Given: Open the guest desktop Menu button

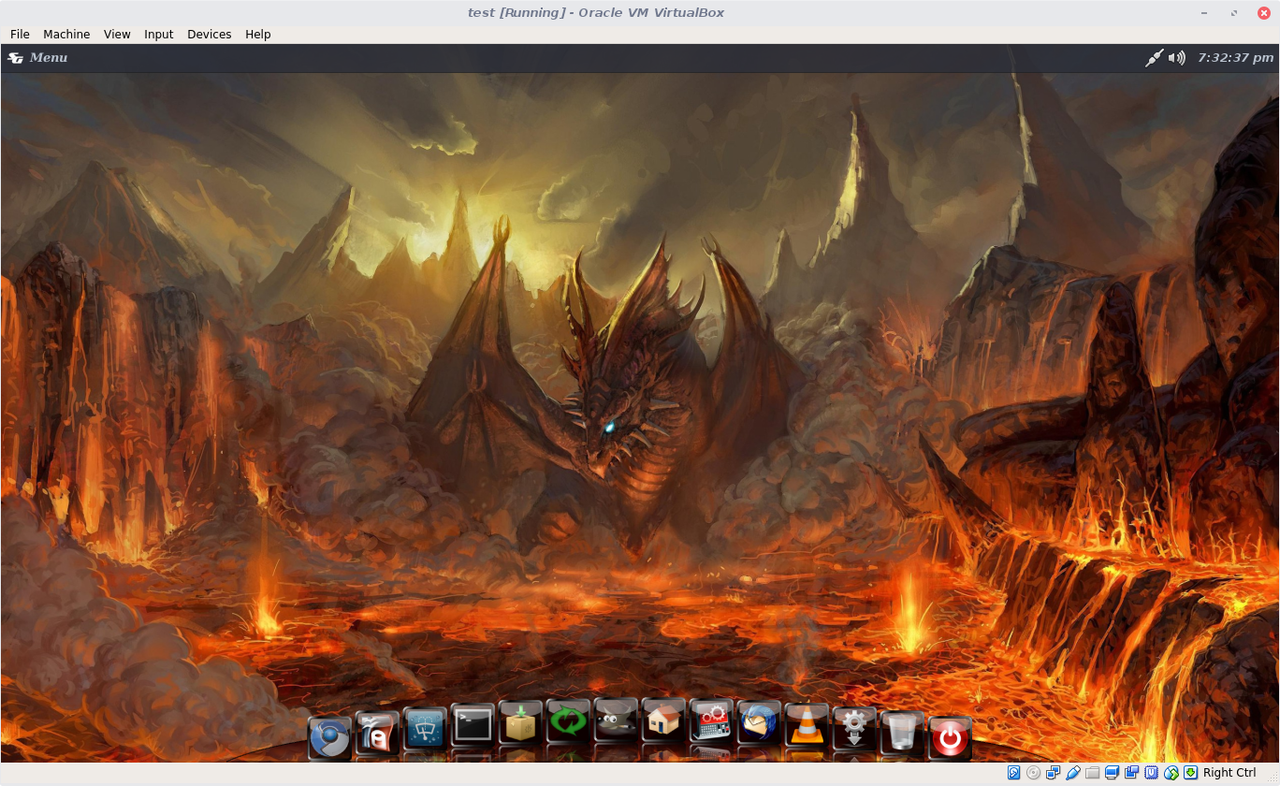Looking at the screenshot, I should click(x=38, y=58).
